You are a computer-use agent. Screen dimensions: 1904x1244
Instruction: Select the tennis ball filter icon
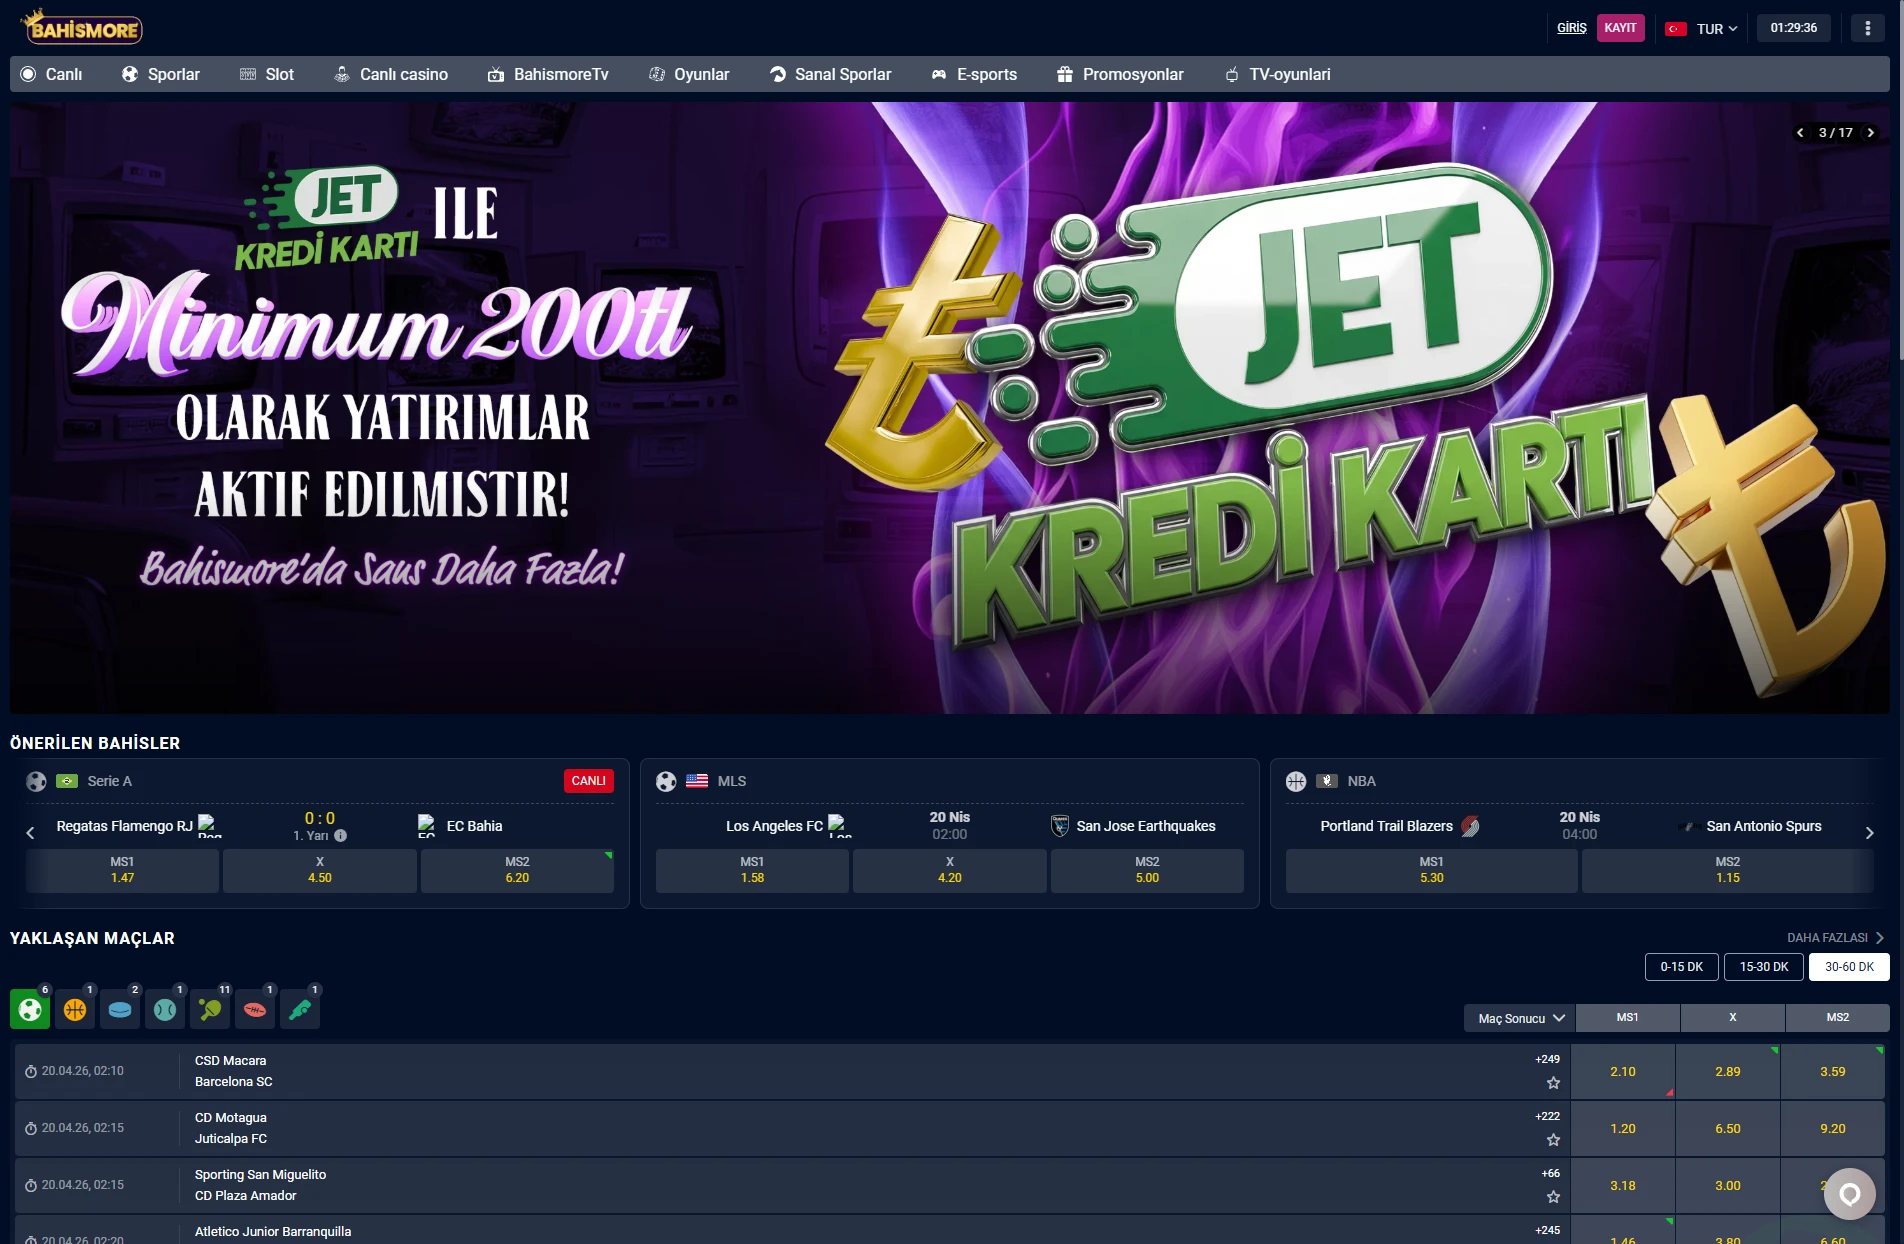click(x=165, y=1009)
